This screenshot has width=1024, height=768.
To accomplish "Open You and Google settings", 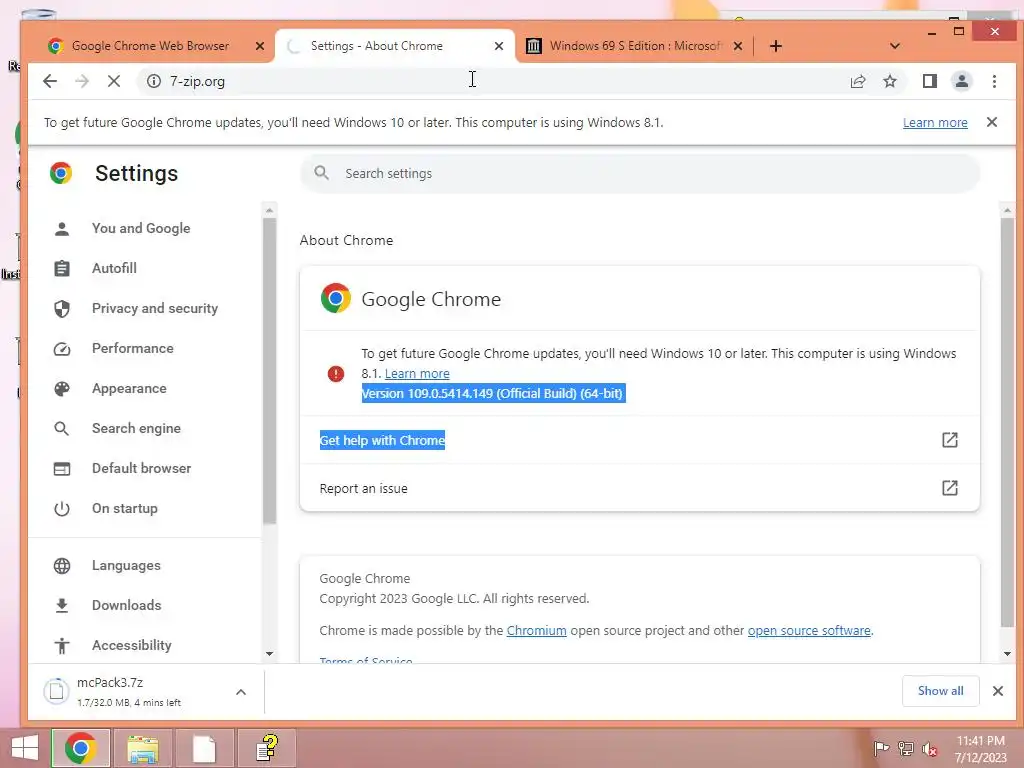I will coord(140,228).
